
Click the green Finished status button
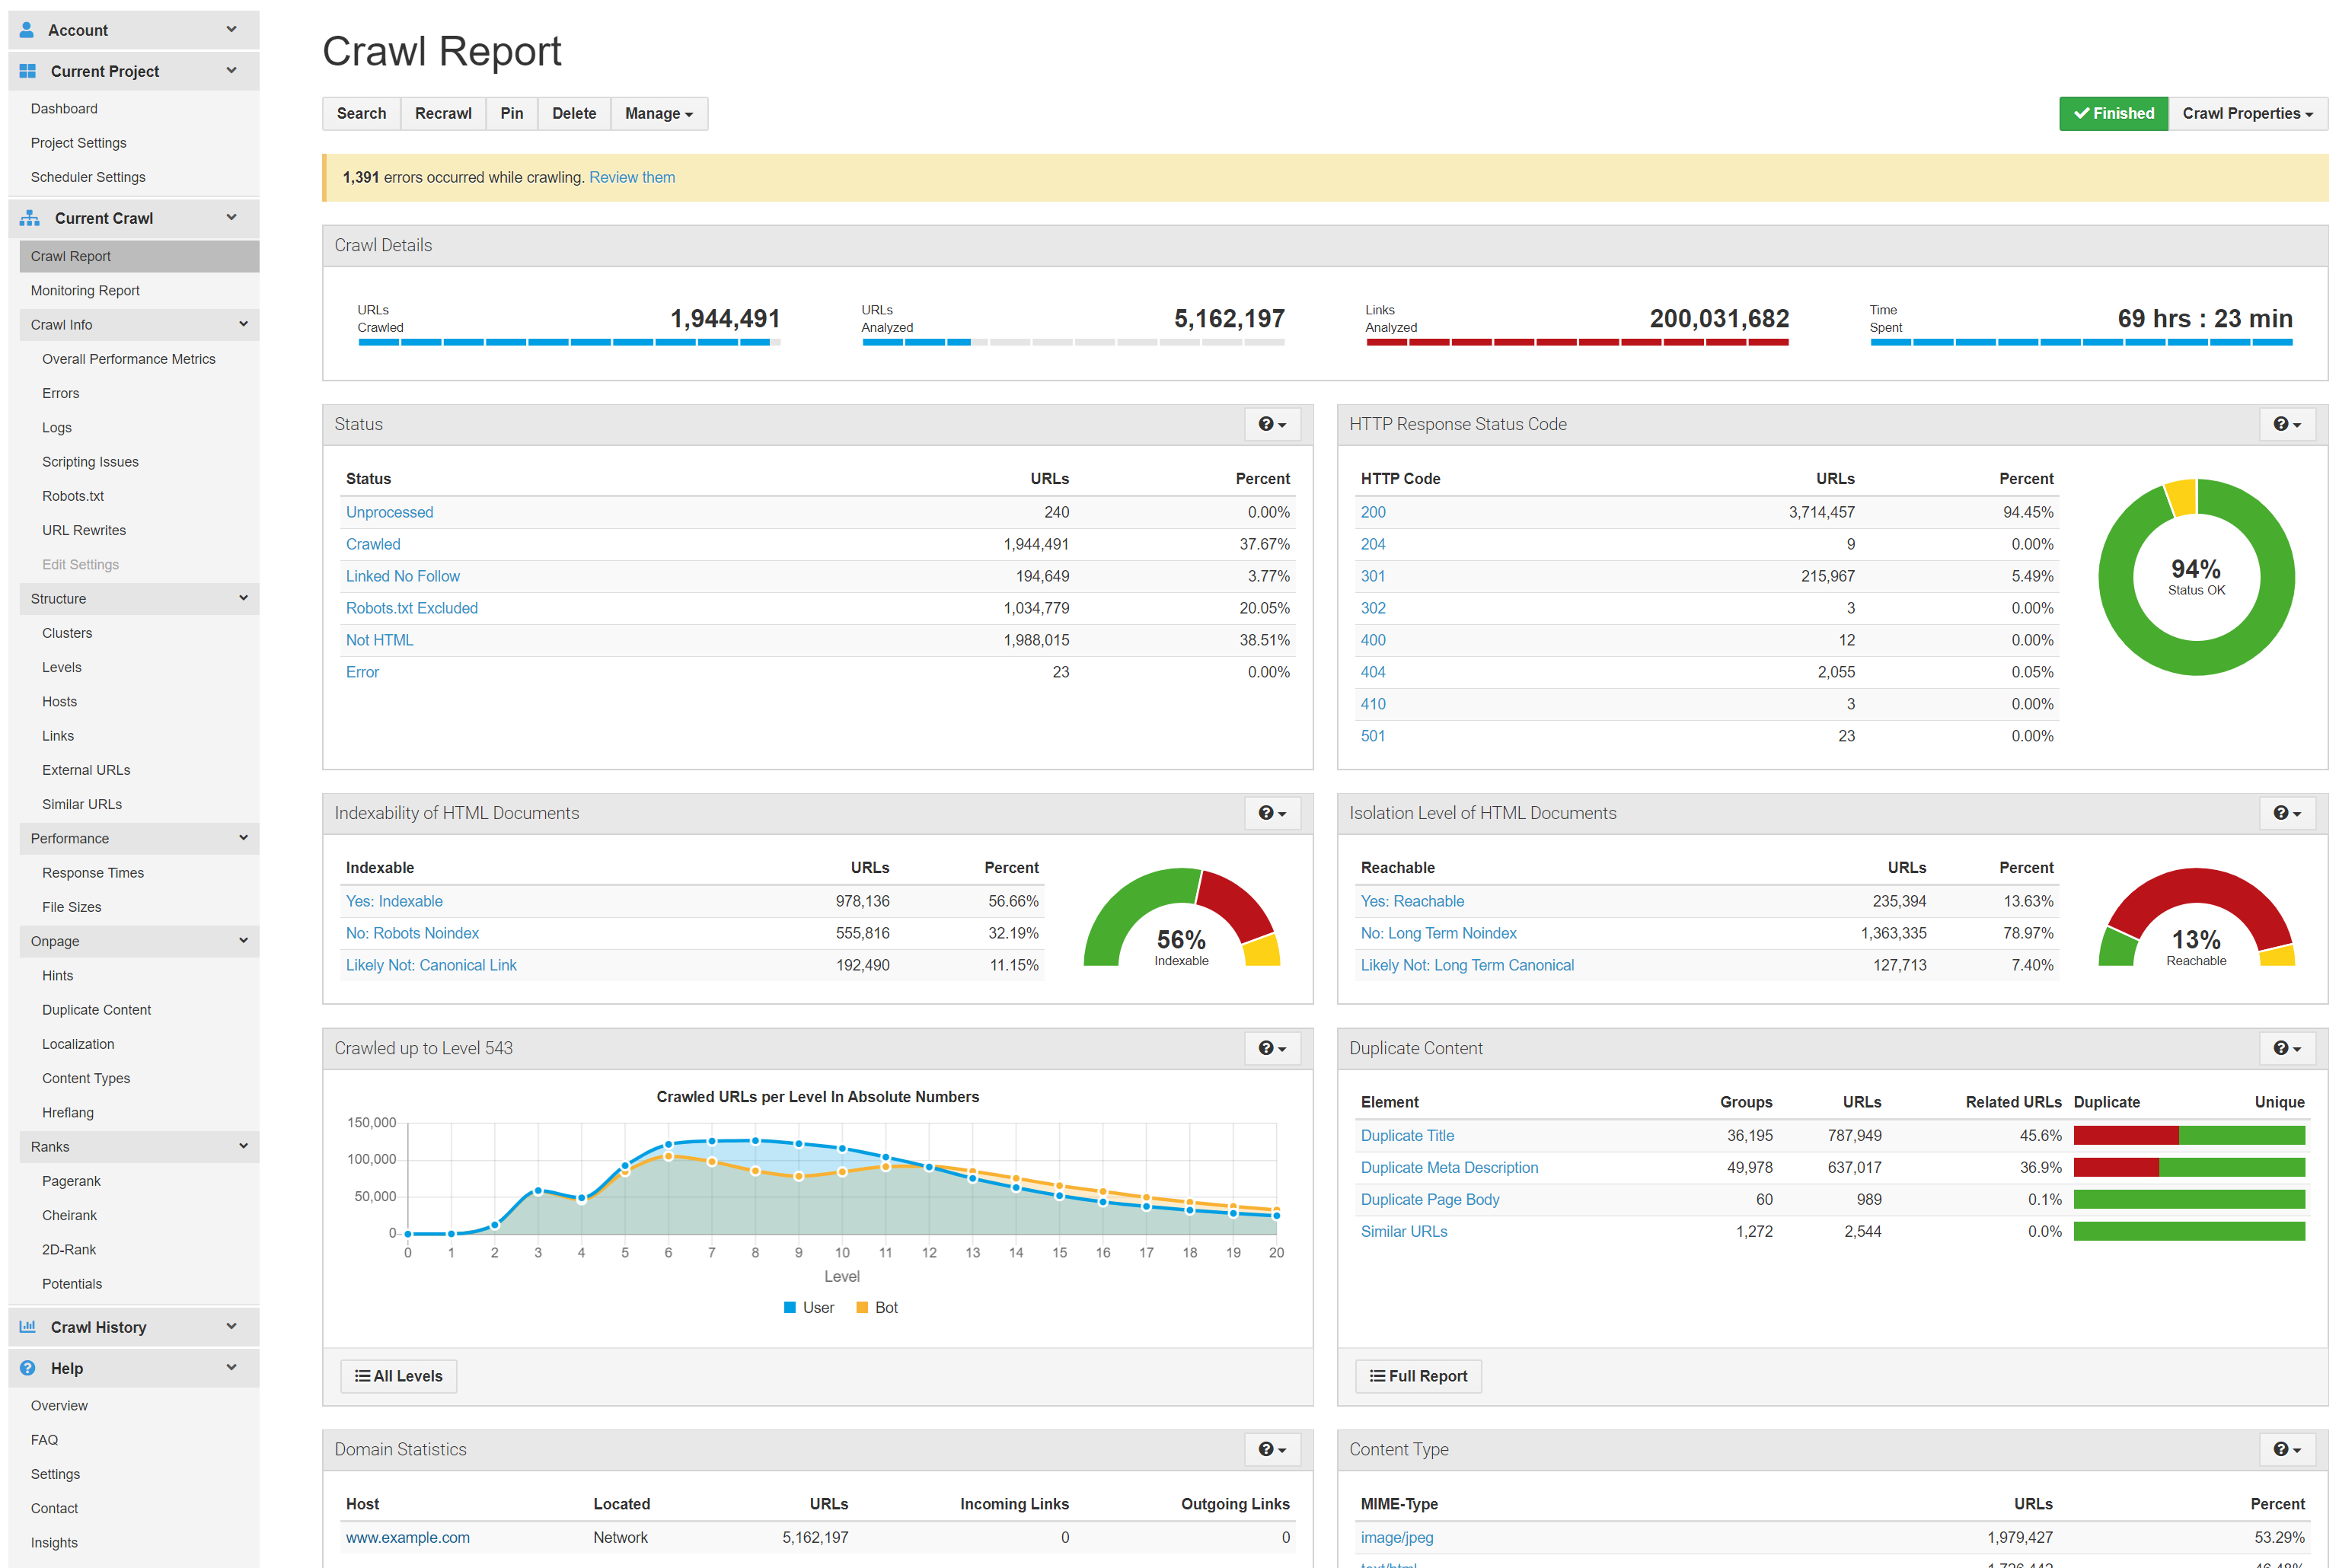click(x=2112, y=113)
